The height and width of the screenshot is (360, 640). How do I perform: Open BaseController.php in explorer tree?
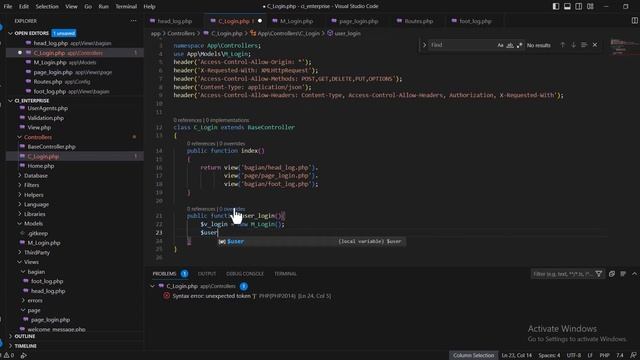coord(51,147)
